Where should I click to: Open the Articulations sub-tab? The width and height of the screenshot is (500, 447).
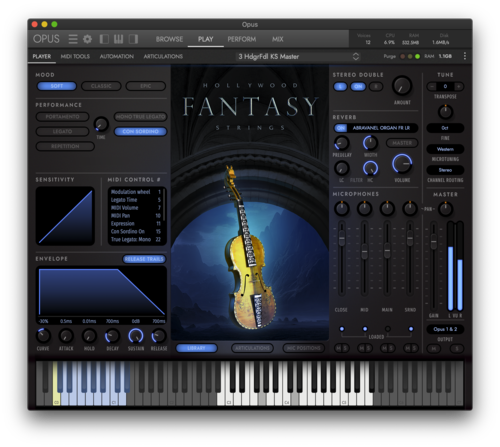click(x=163, y=56)
